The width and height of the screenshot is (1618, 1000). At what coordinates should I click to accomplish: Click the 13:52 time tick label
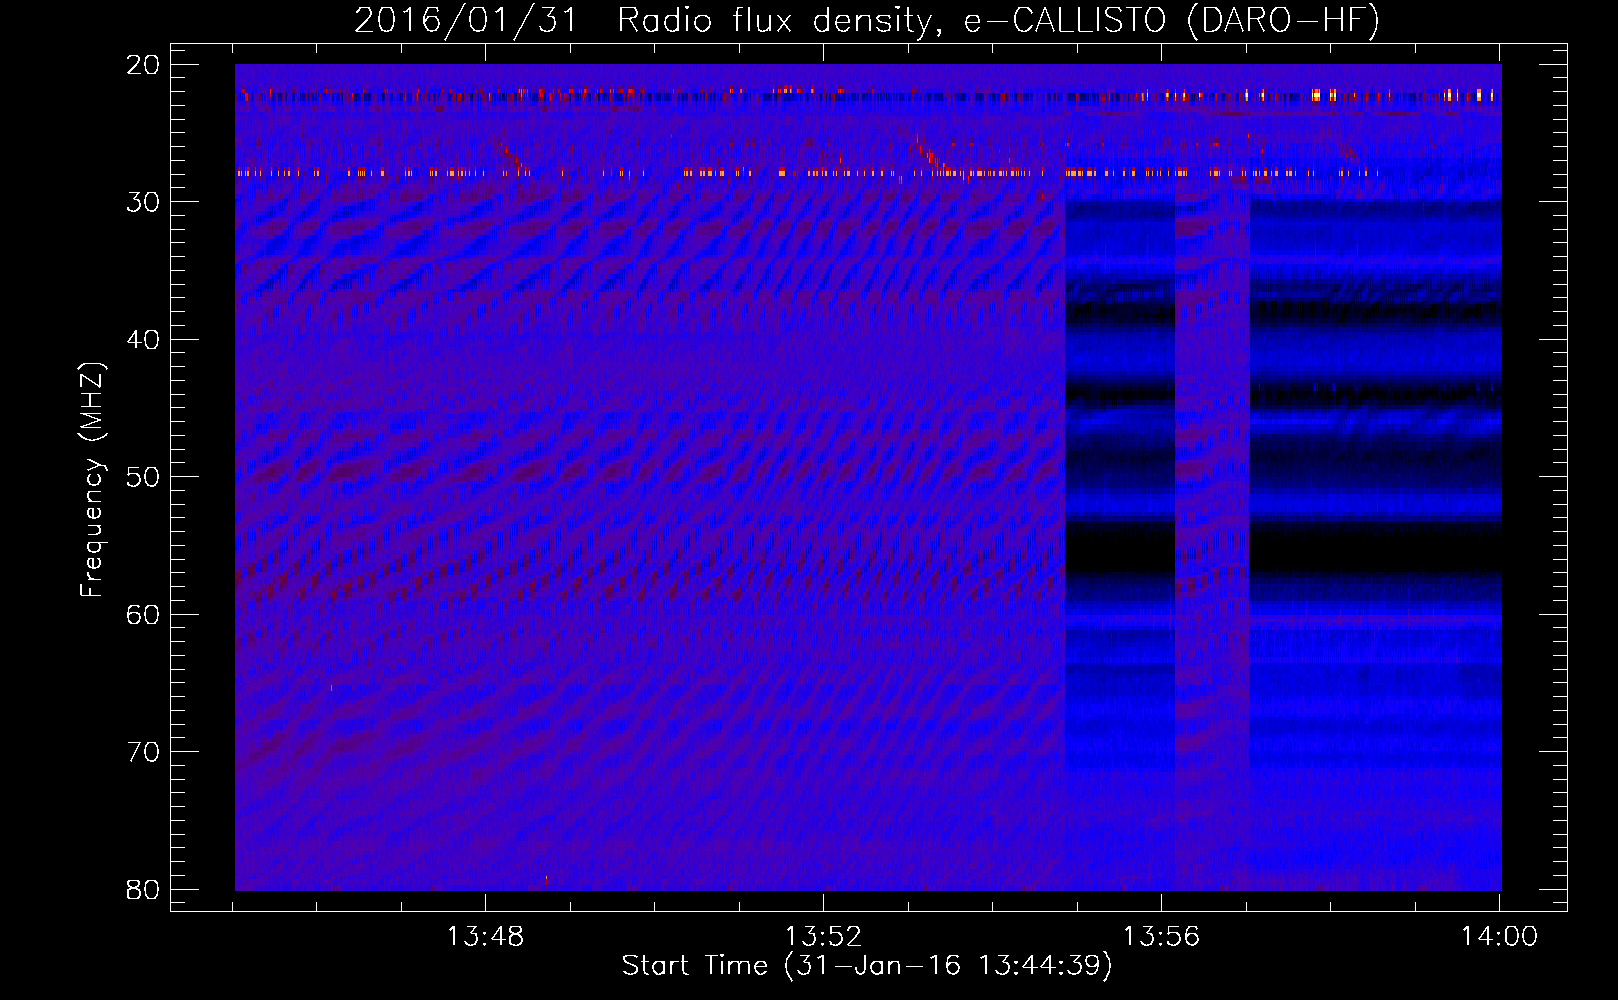823,937
